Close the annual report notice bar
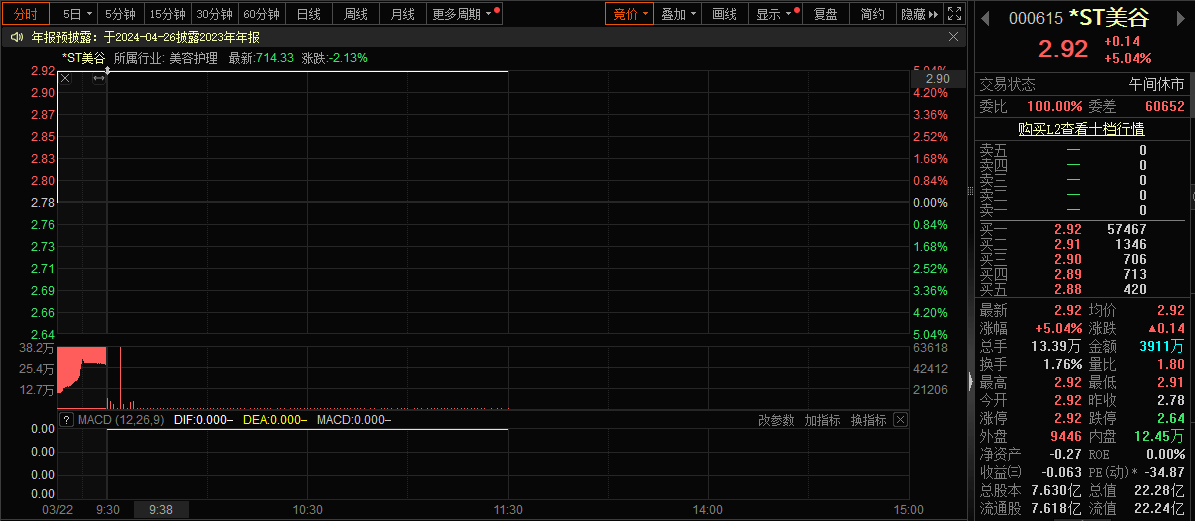 click(x=956, y=37)
